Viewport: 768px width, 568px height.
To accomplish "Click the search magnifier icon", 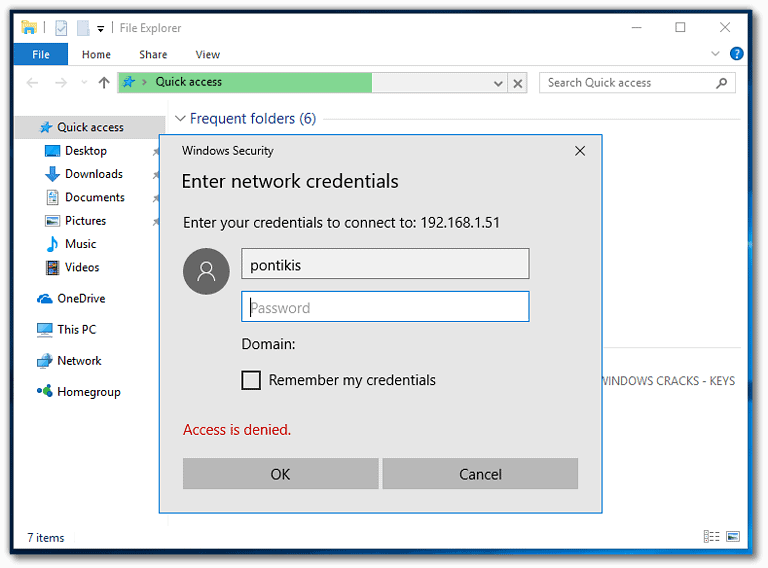I will tap(722, 83).
